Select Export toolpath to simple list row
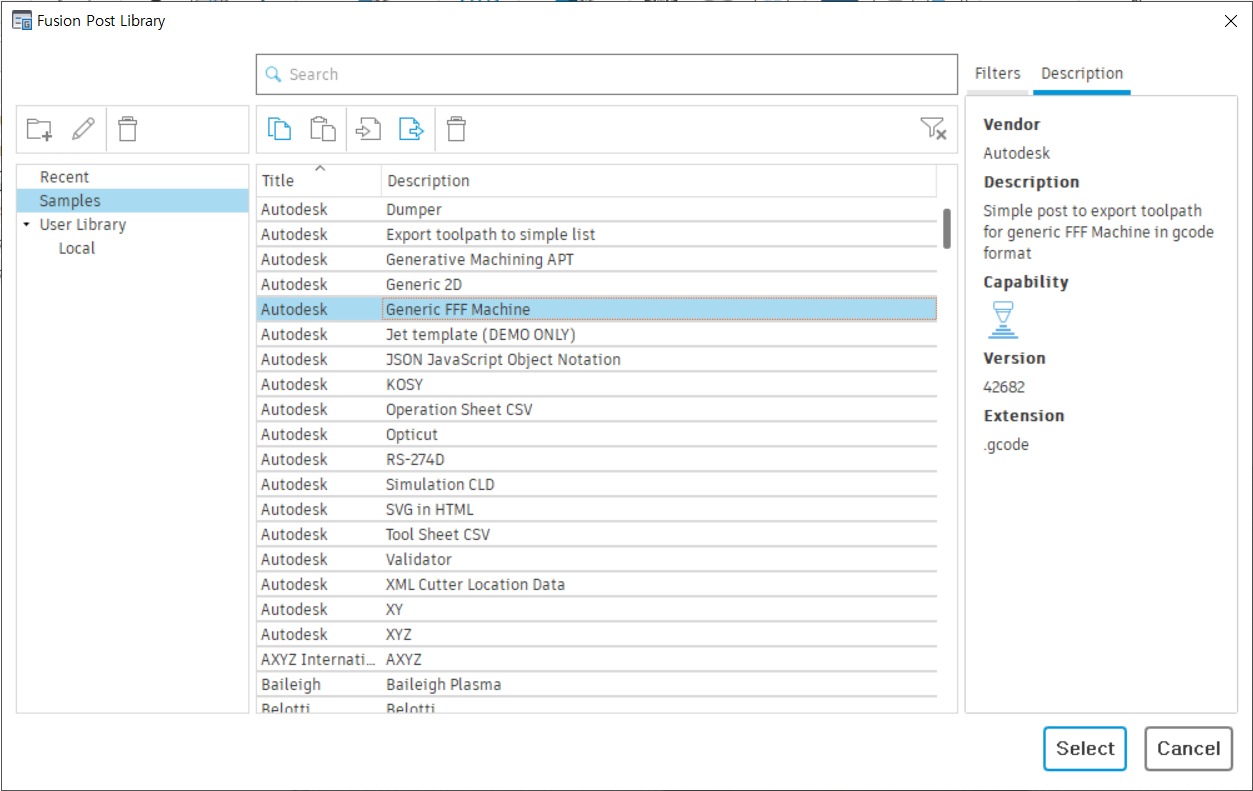1253x791 pixels. point(596,235)
